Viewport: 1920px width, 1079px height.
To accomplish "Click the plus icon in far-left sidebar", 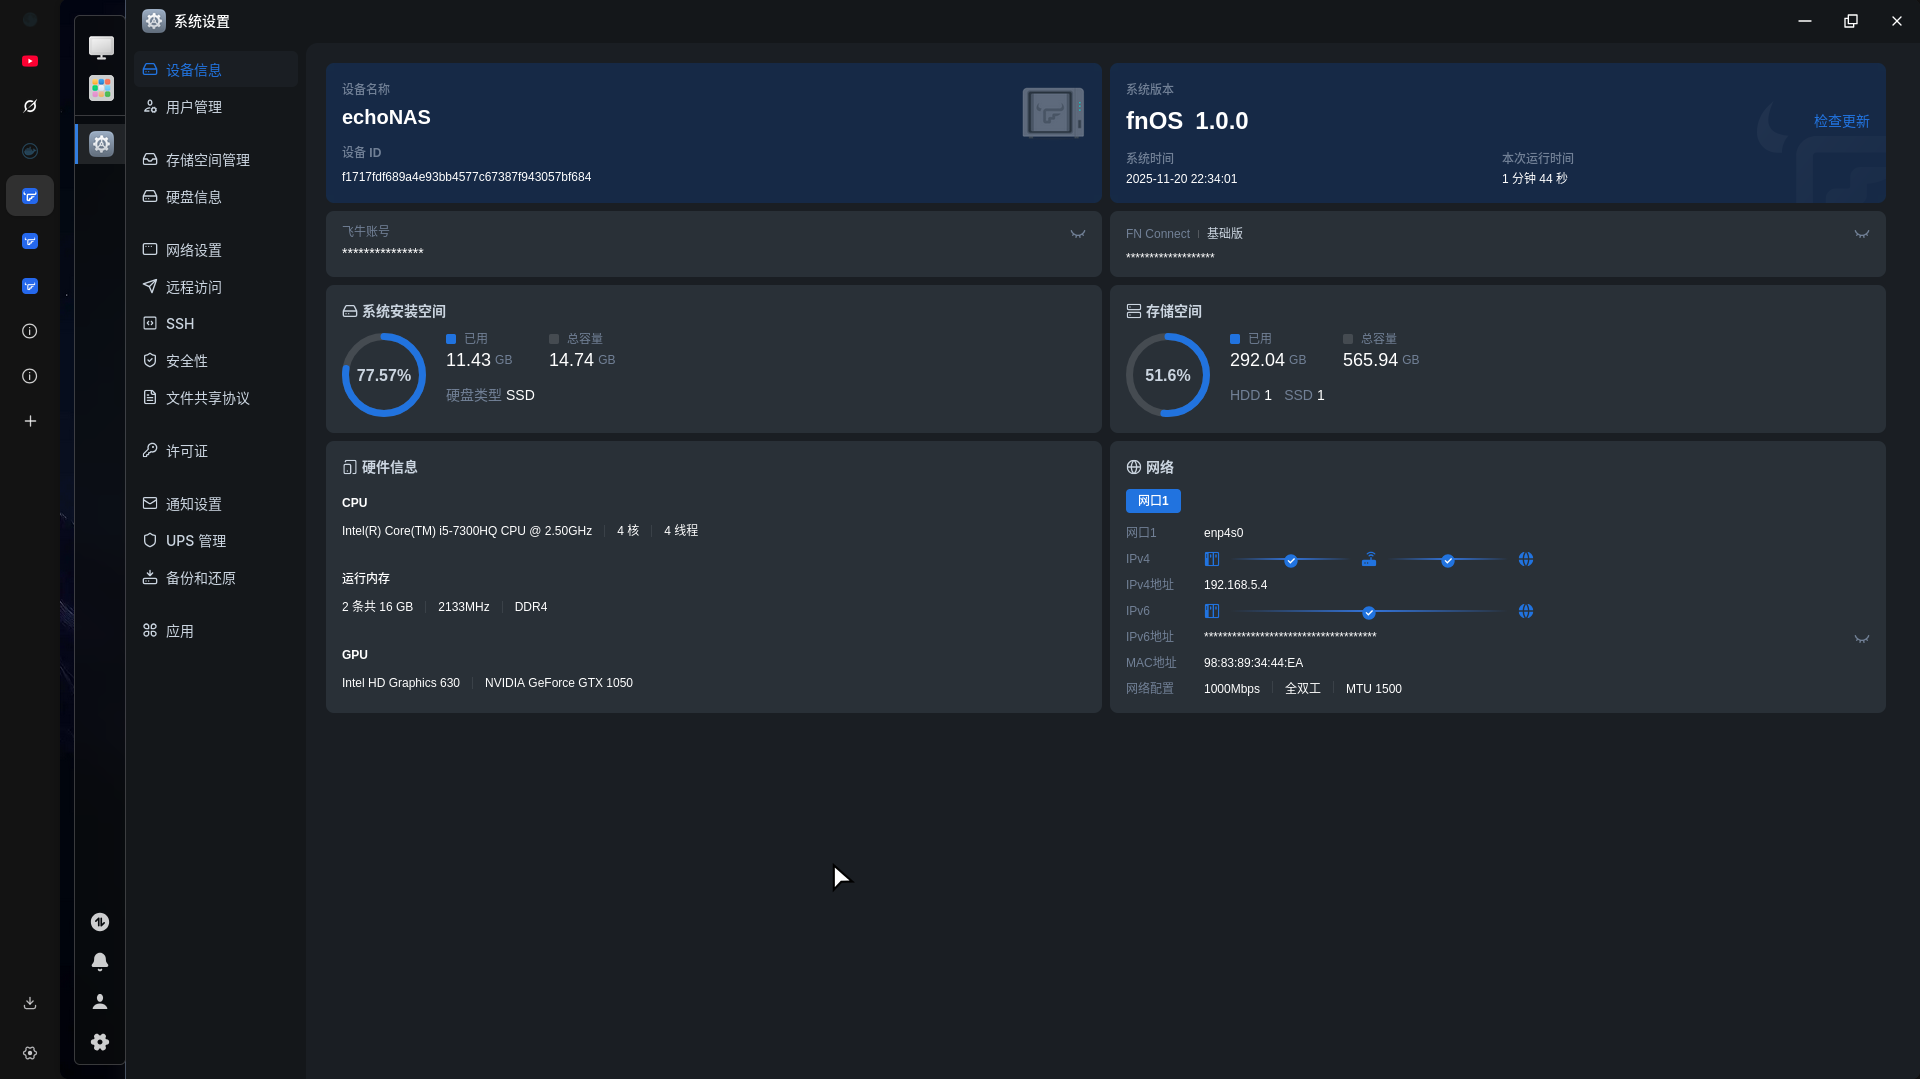I will (30, 421).
